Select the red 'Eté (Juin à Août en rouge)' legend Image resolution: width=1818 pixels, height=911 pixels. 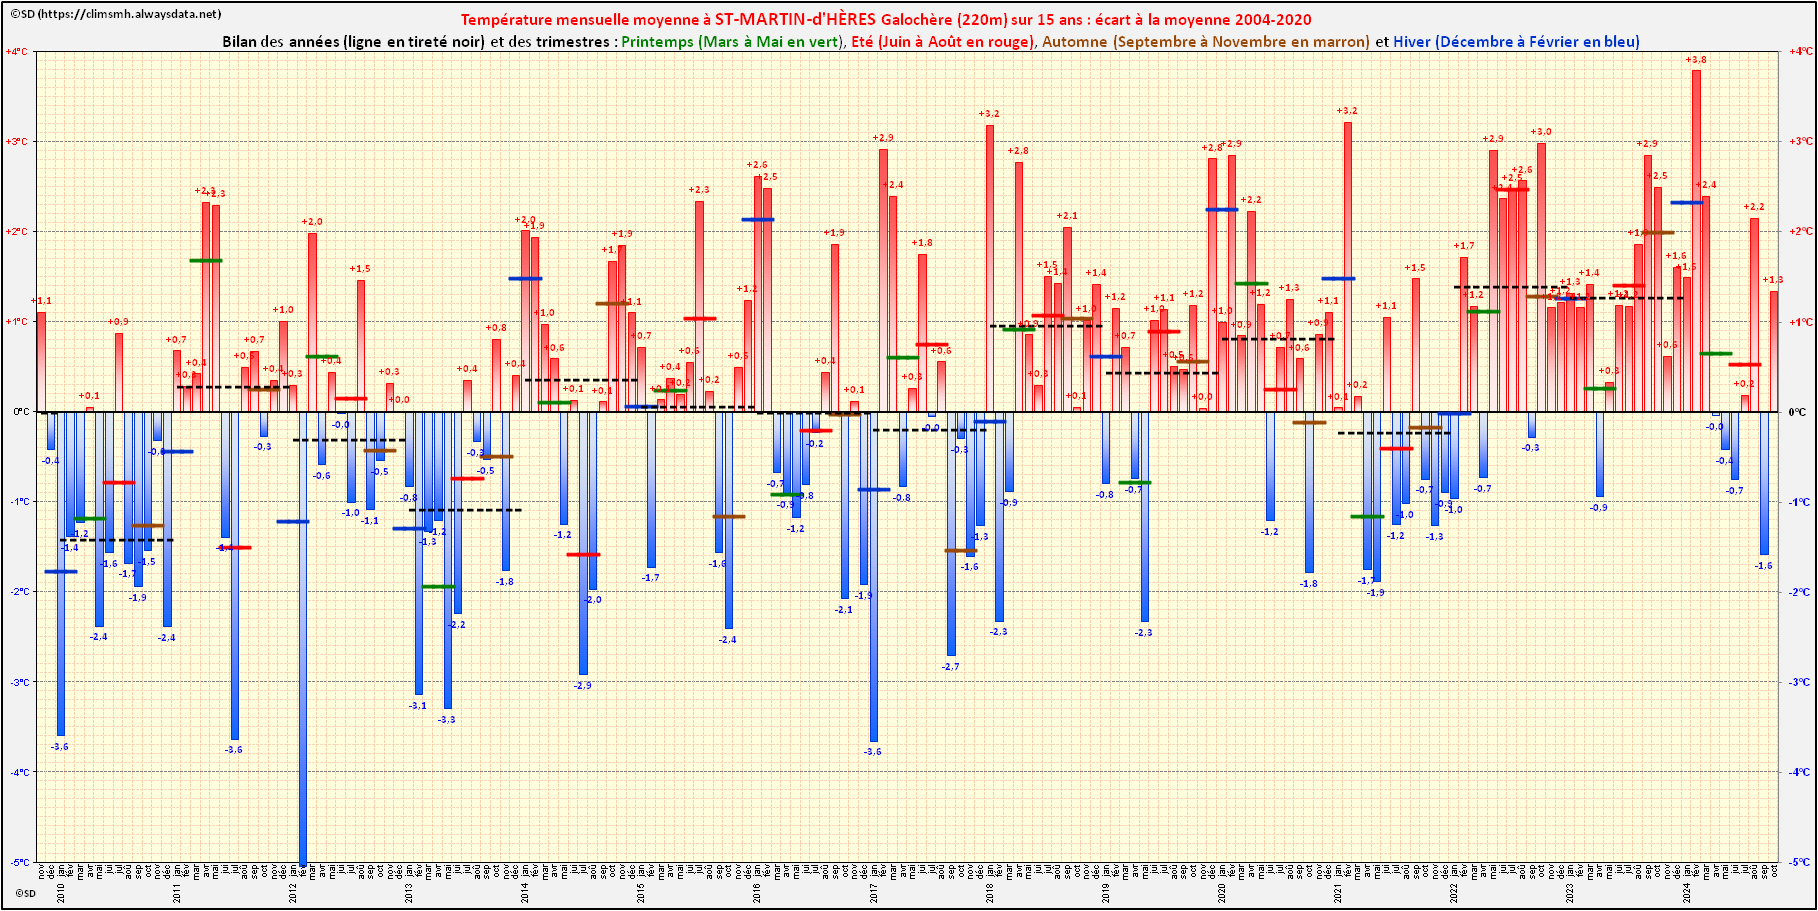[942, 42]
